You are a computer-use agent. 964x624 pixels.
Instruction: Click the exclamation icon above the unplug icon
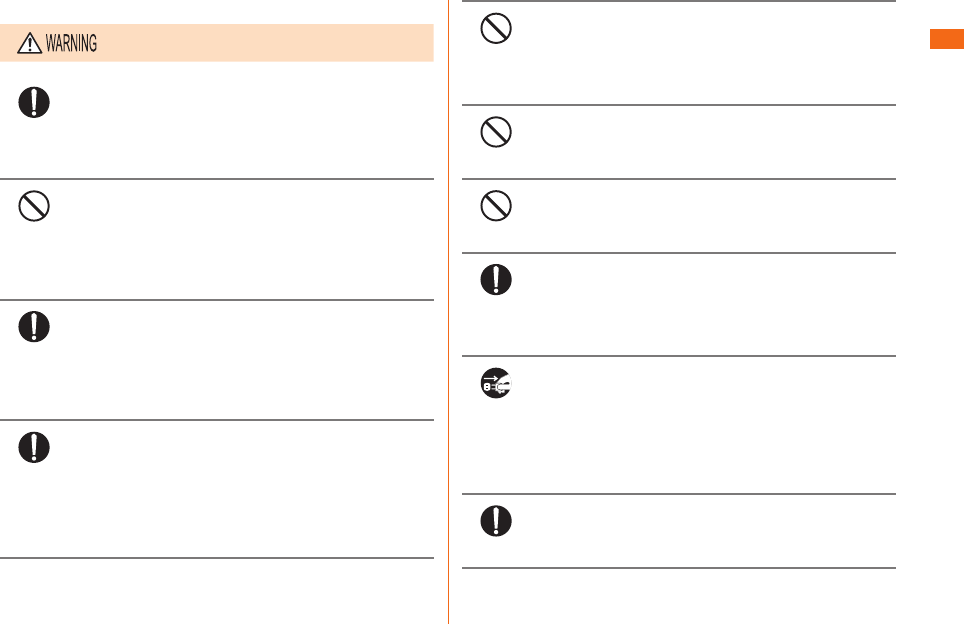pos(496,279)
